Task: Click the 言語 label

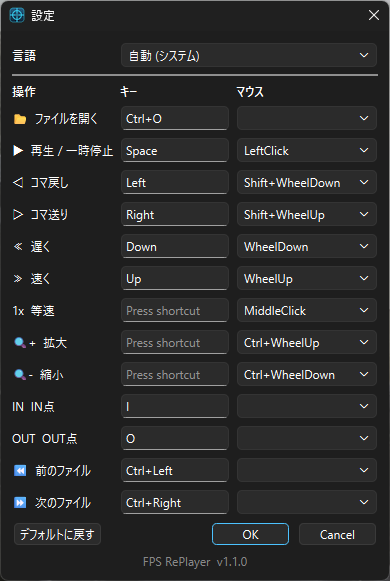Action: click(x=24, y=56)
